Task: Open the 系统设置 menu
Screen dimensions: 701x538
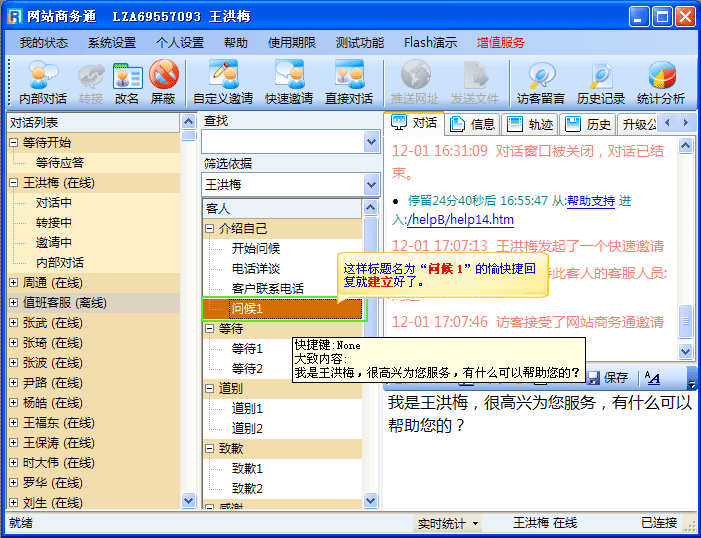Action: [111, 43]
